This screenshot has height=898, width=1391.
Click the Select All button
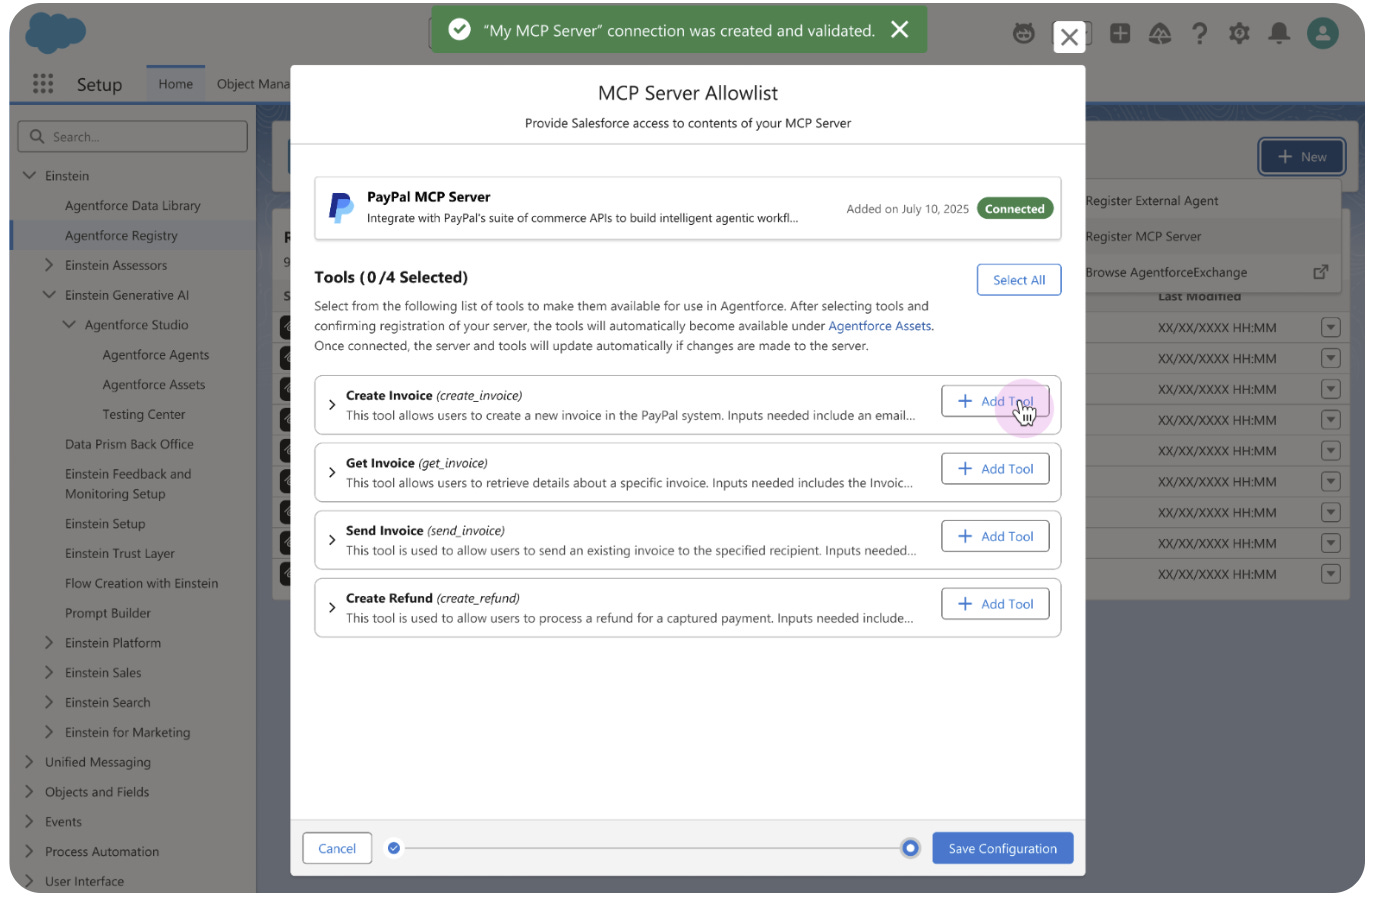(x=1019, y=280)
